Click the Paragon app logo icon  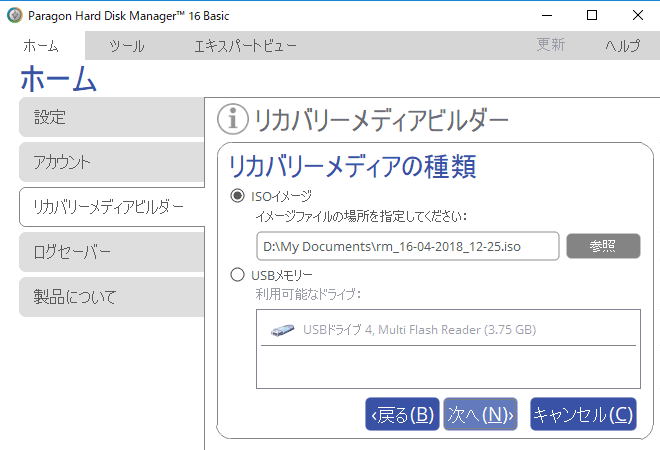(13, 15)
